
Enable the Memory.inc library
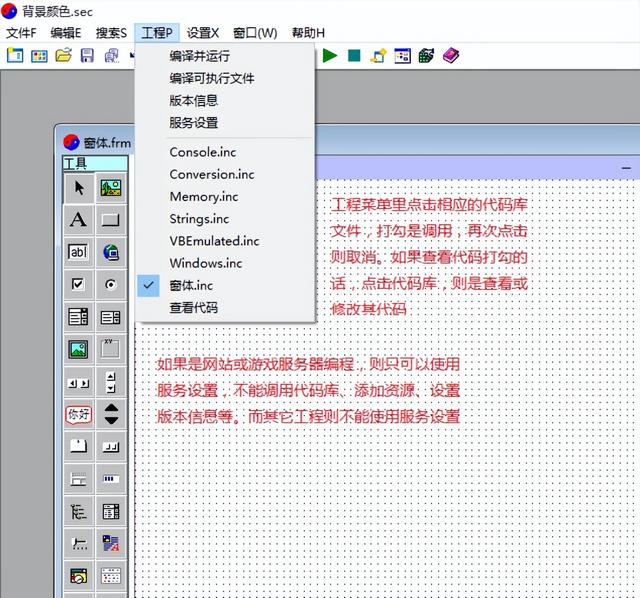coord(225,197)
